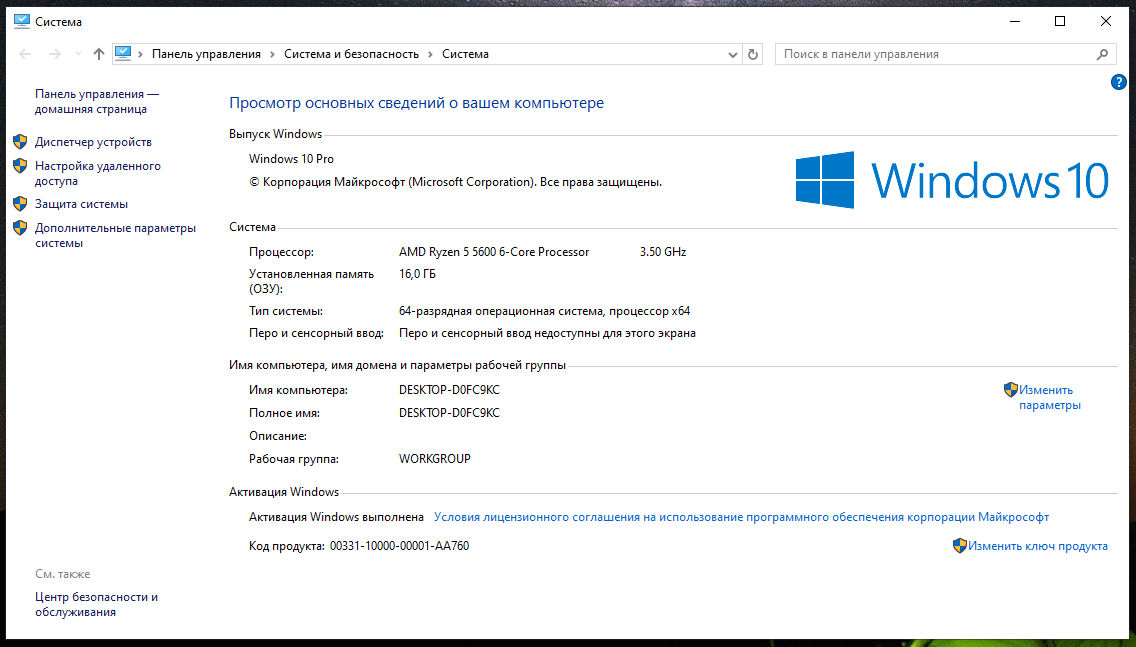The height and width of the screenshot is (647, 1136).
Task: Click 'DESKTOP-D0FC9KC' next to 'Полное имя'
Action: click(449, 413)
